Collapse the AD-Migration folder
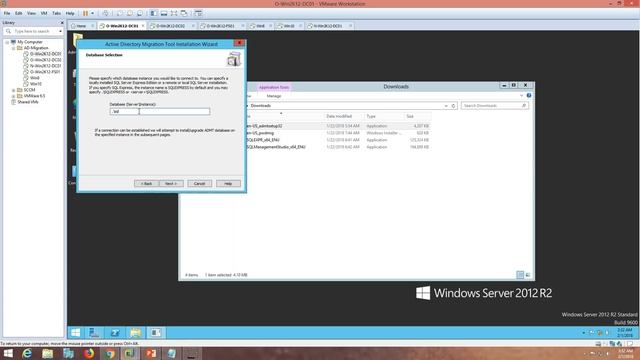 coord(13,48)
